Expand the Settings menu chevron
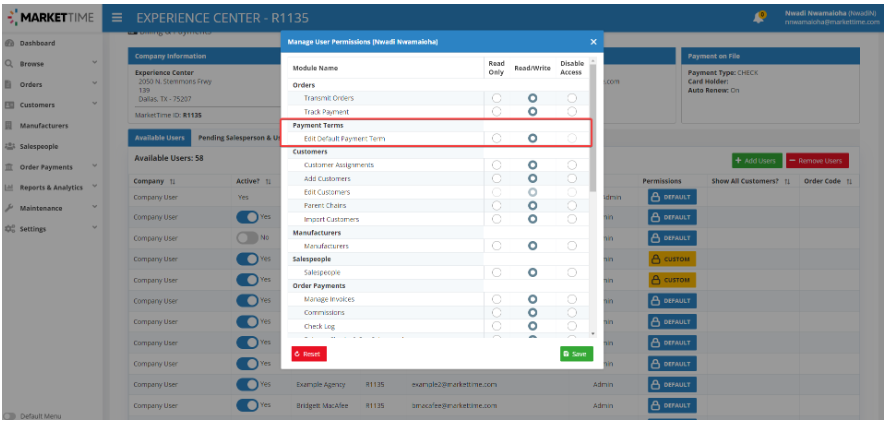889x421 pixels. [x=95, y=228]
